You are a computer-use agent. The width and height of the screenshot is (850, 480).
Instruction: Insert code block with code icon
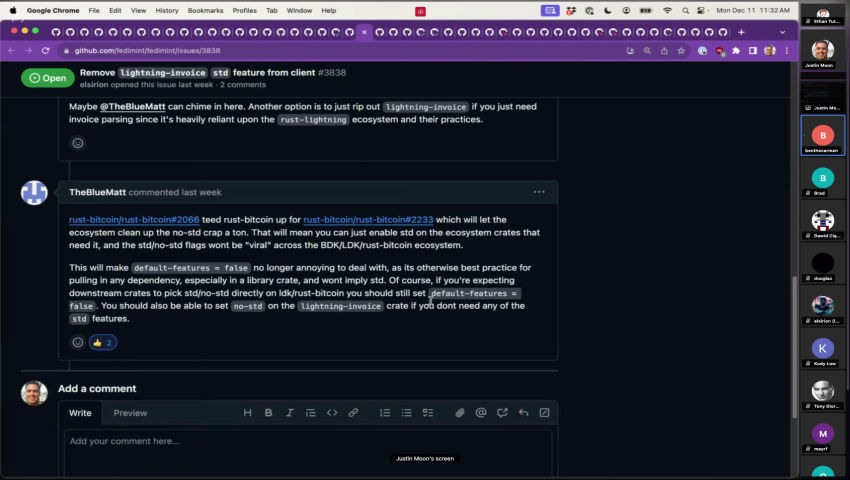[x=332, y=412]
